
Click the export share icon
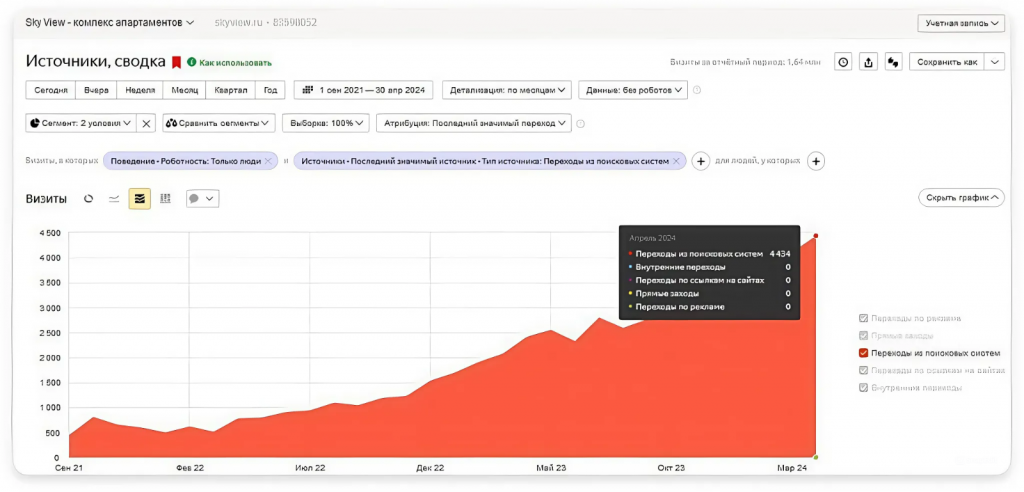869,62
